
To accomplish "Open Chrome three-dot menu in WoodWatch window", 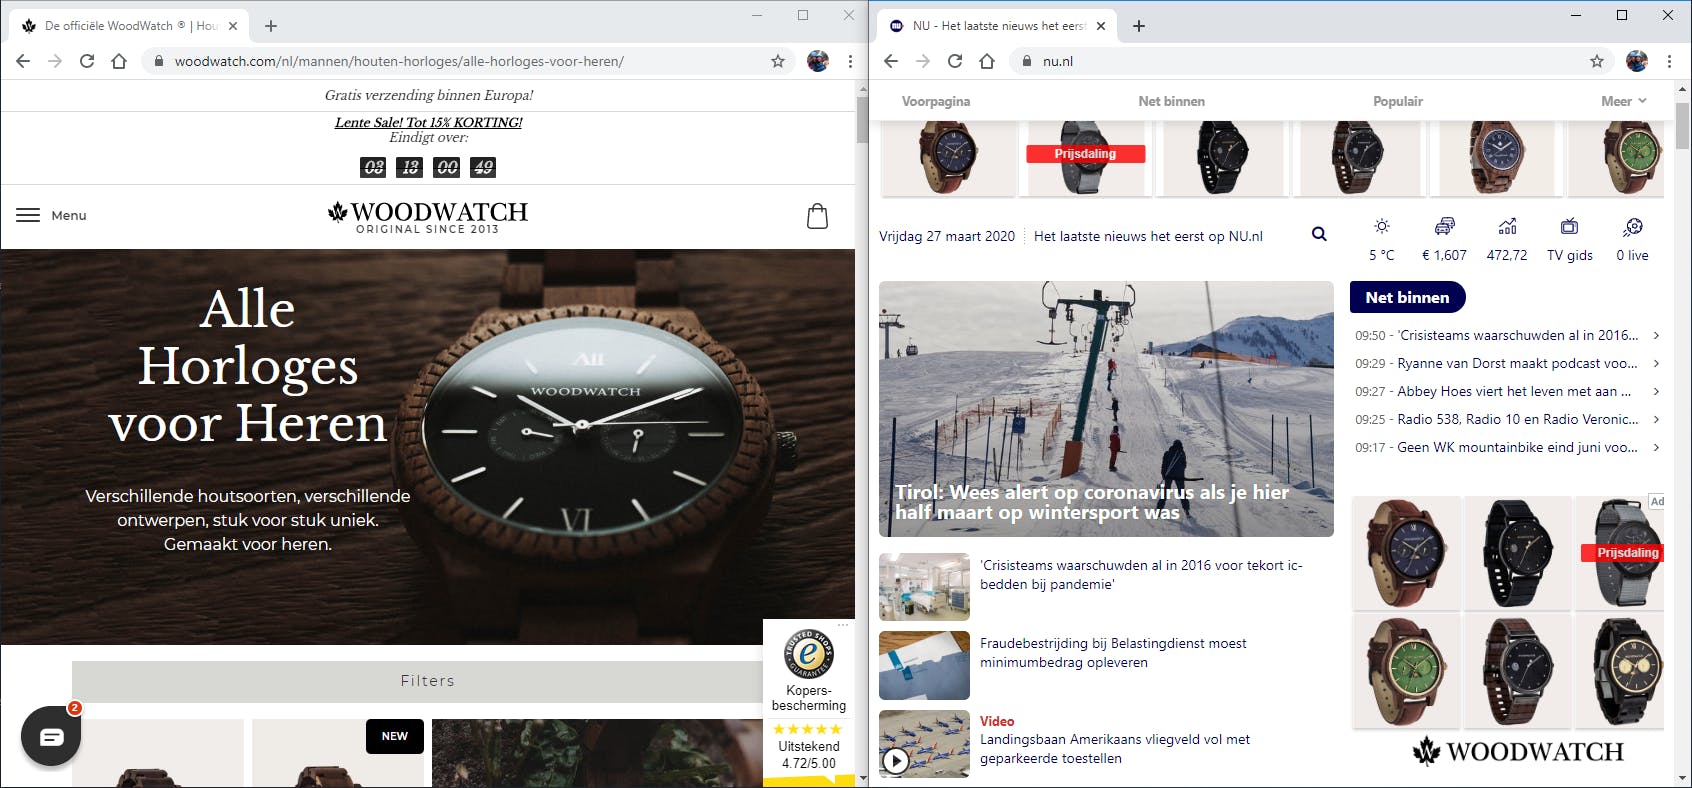I will (x=850, y=61).
